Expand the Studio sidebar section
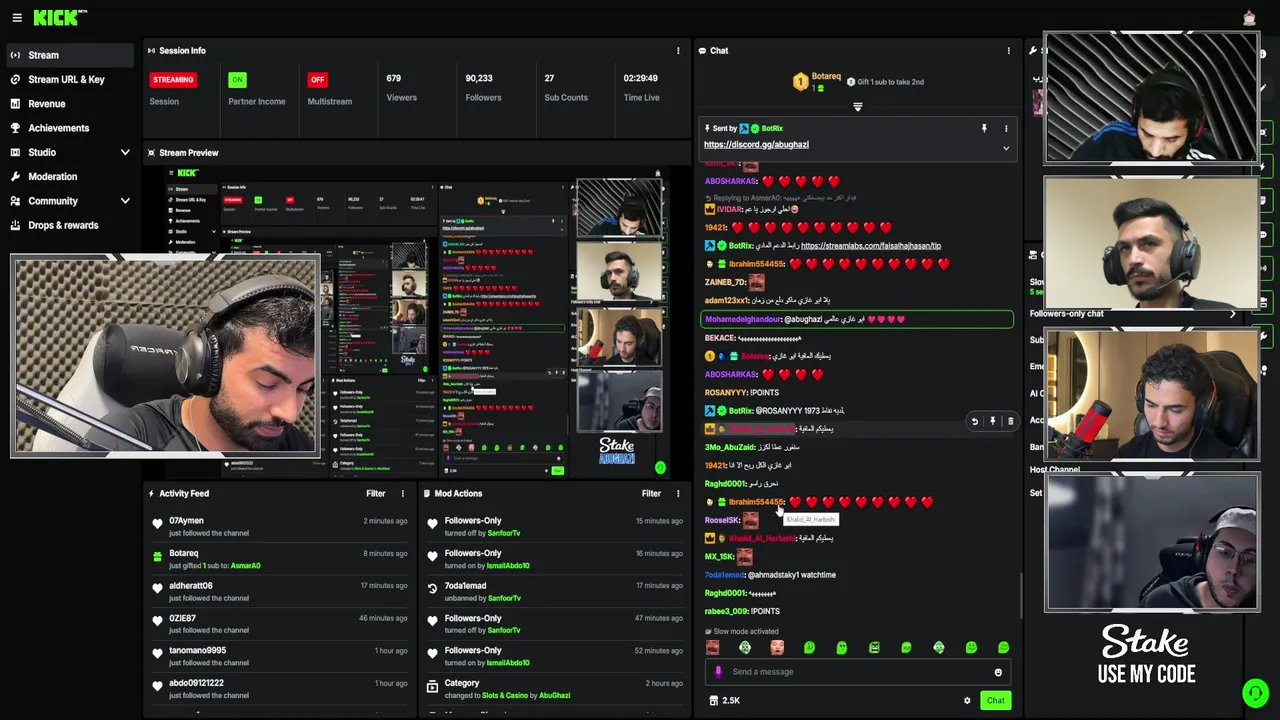 coord(125,153)
